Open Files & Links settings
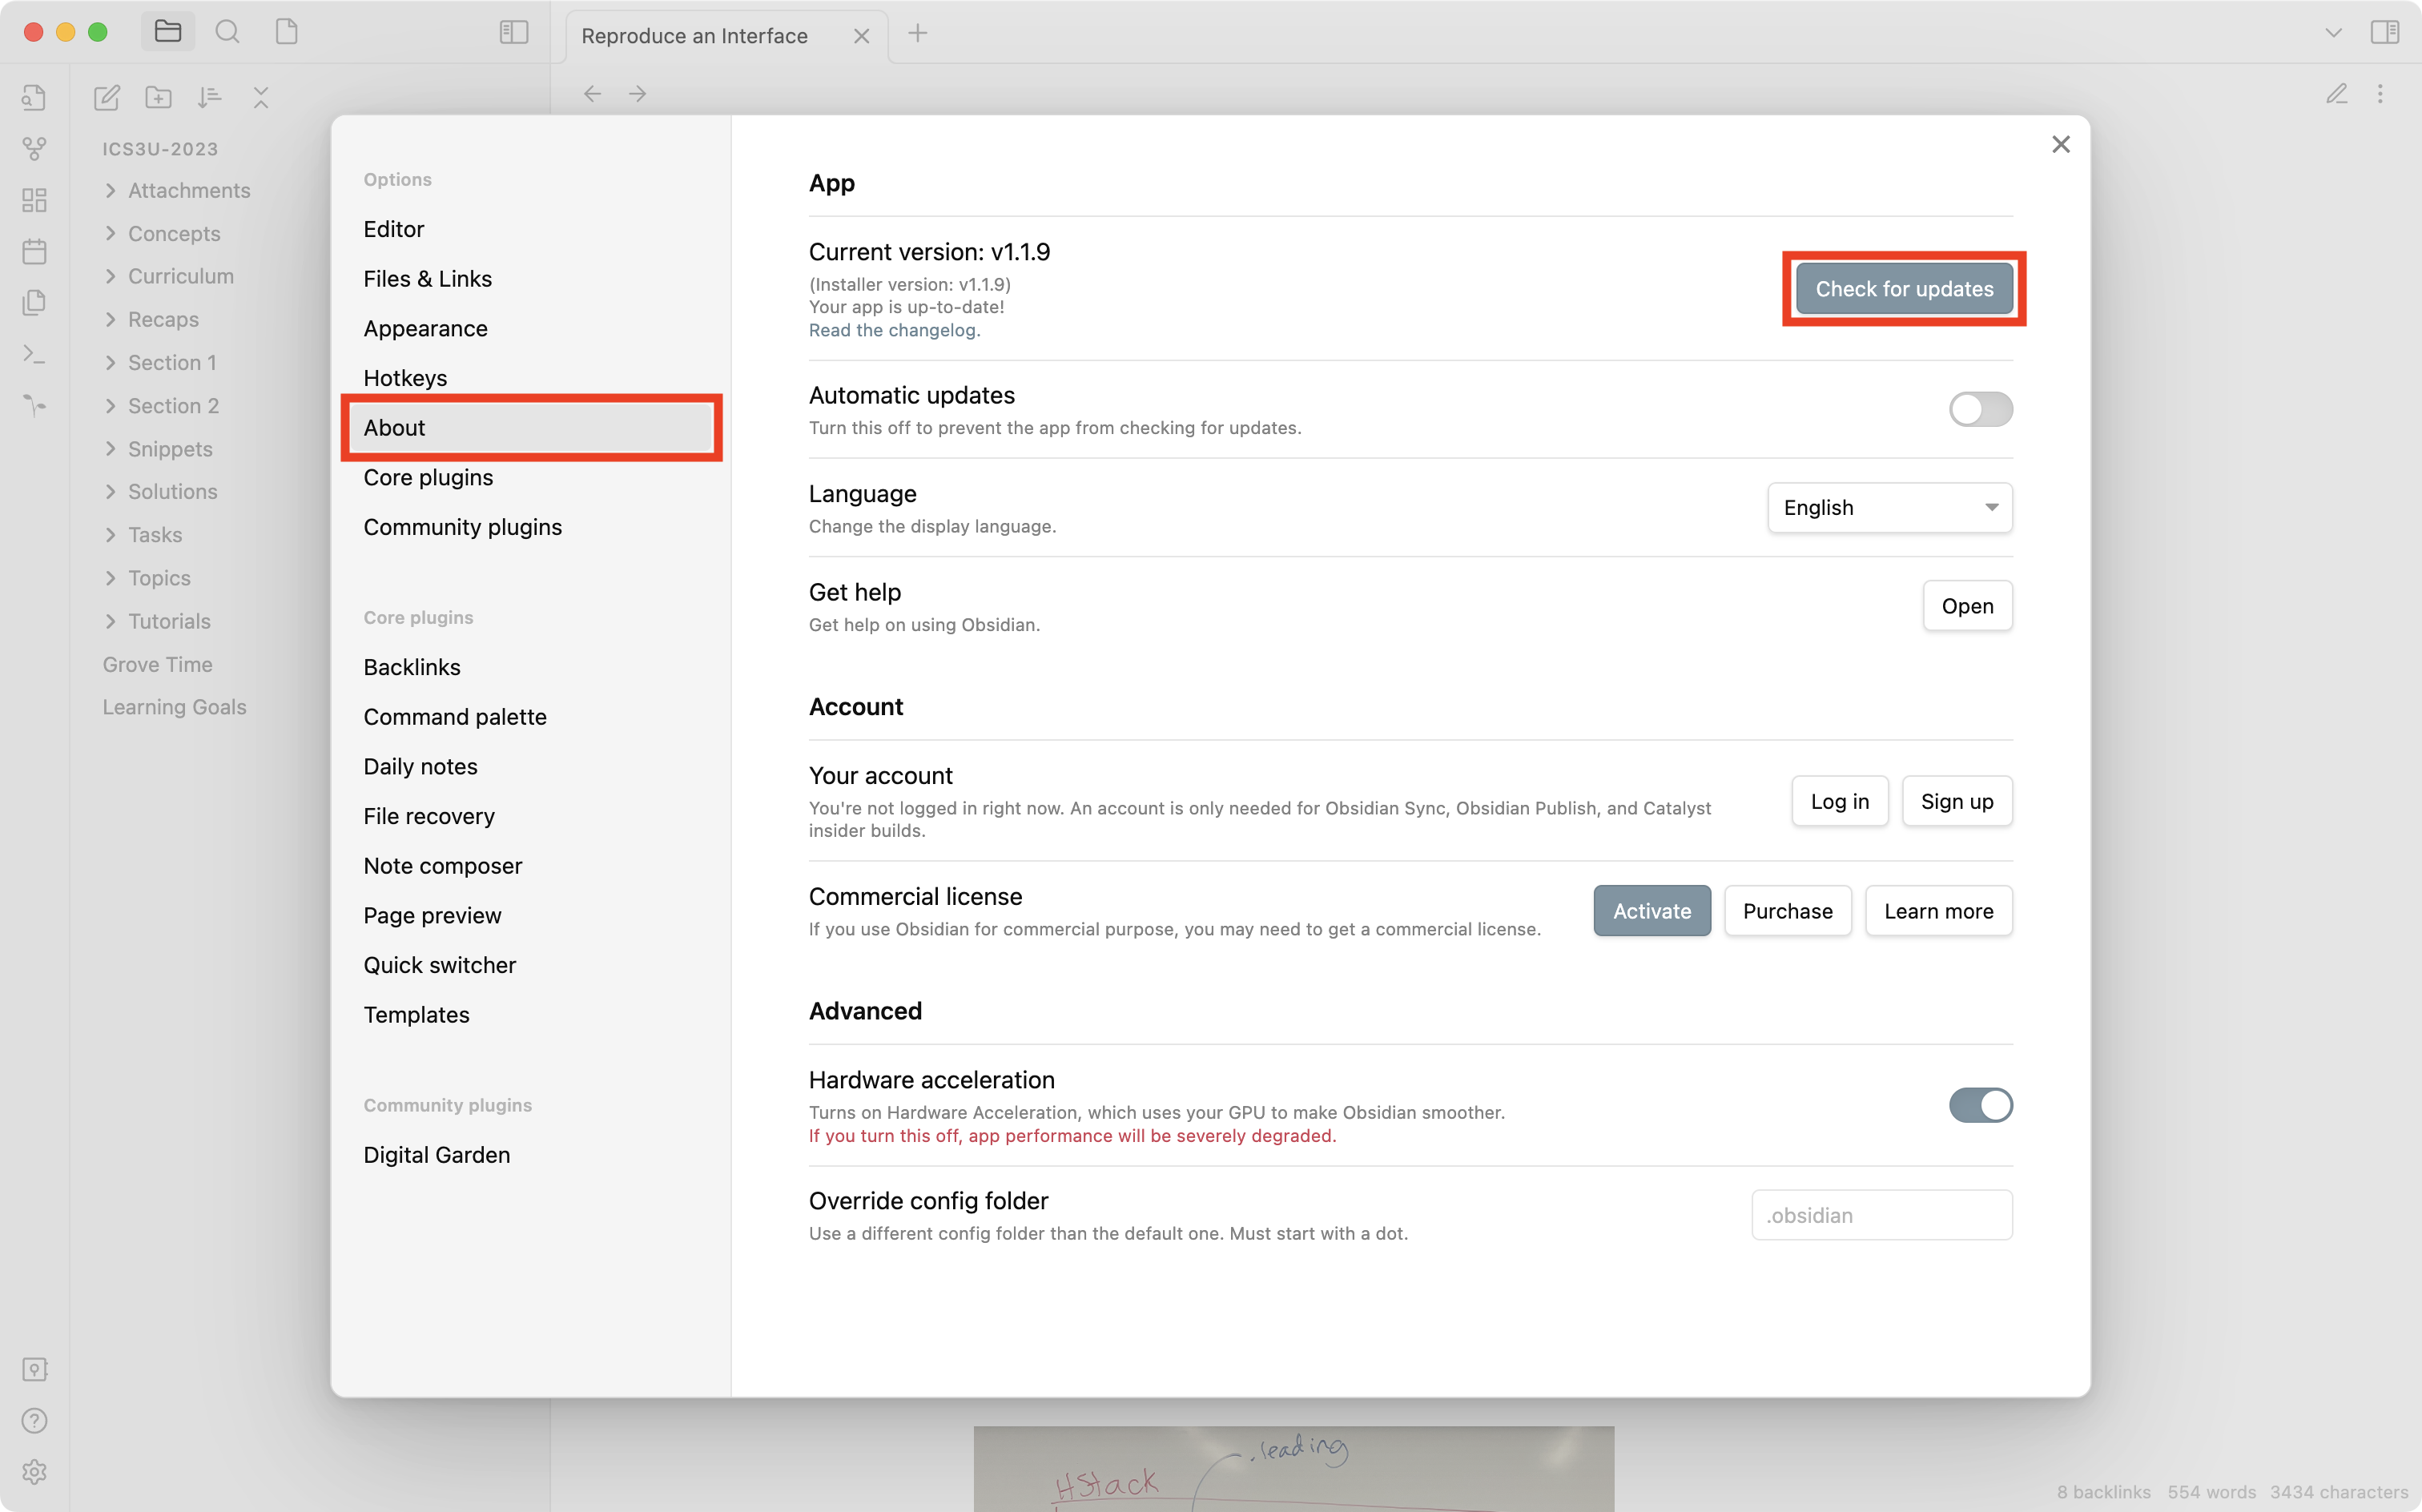This screenshot has width=2422, height=1512. 531,279
